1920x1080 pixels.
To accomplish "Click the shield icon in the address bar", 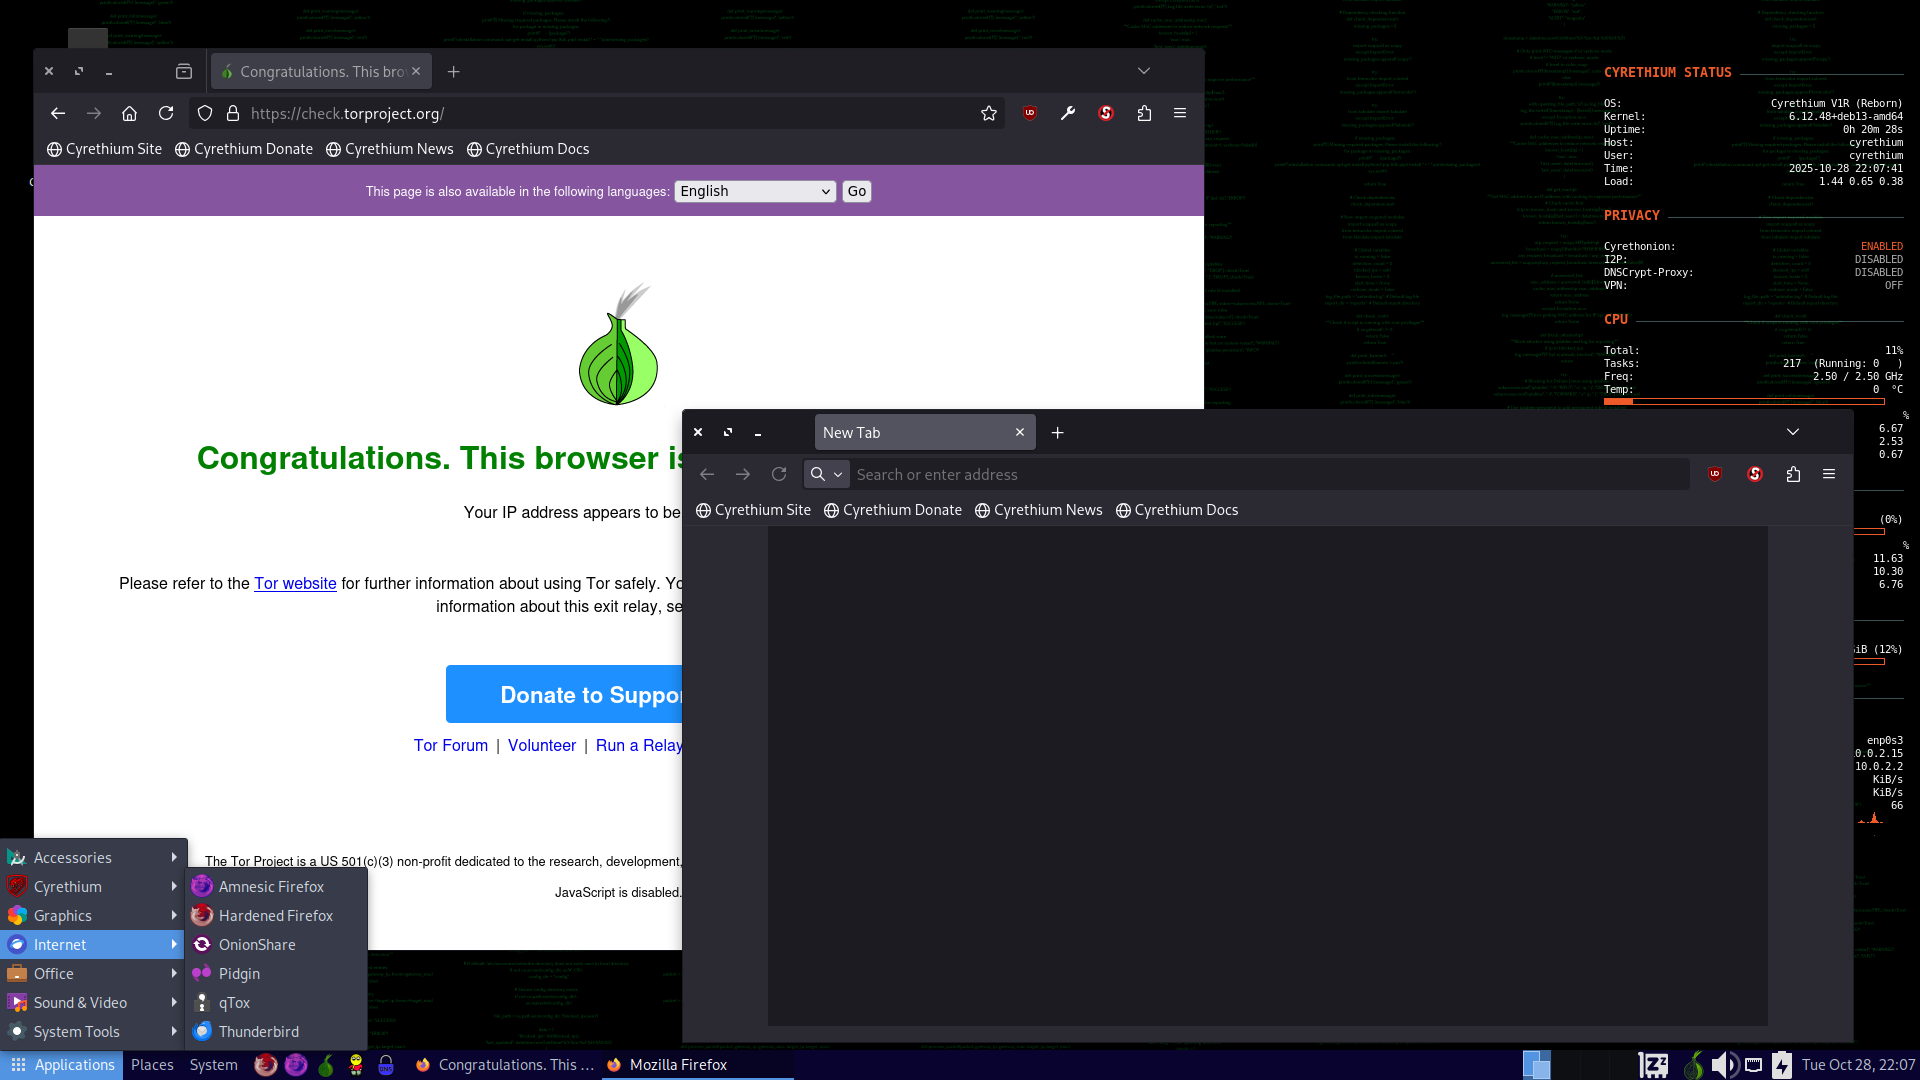I will click(x=204, y=113).
